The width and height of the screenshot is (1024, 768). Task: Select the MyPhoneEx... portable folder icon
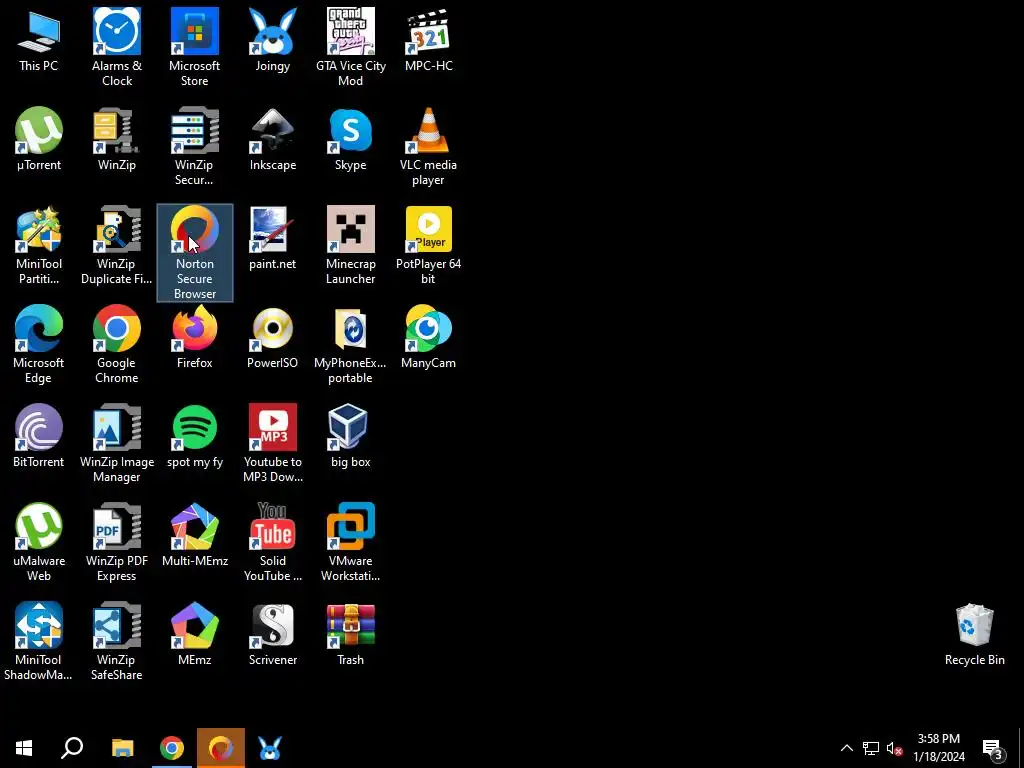click(351, 344)
